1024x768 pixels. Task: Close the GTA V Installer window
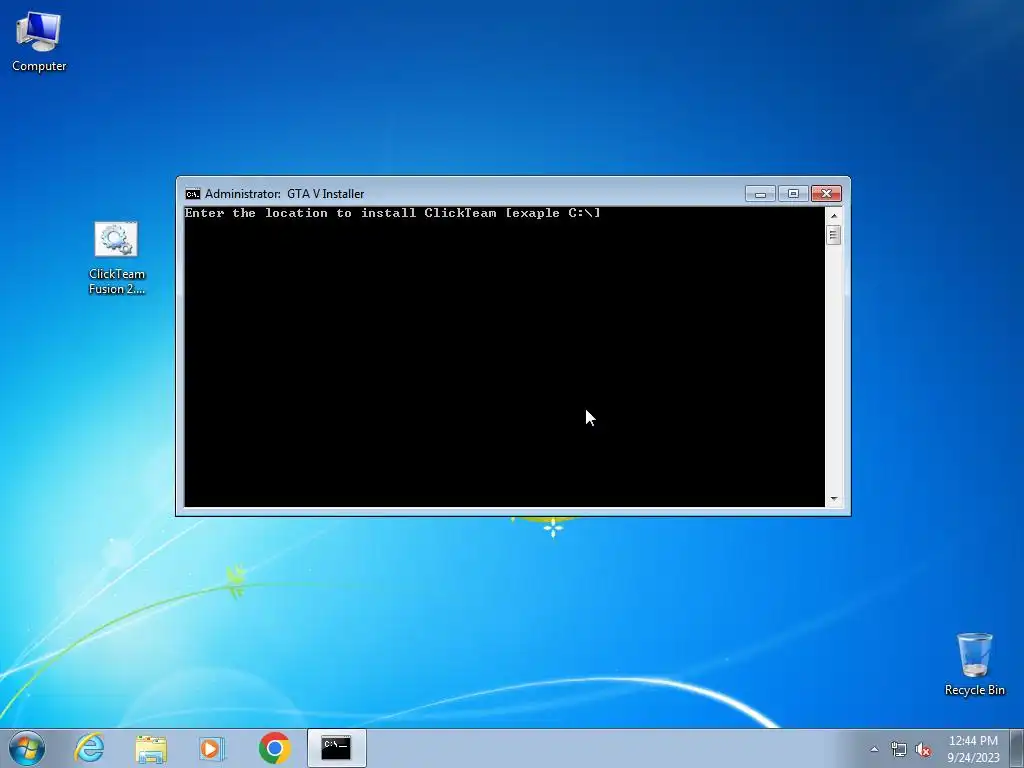(x=826, y=193)
